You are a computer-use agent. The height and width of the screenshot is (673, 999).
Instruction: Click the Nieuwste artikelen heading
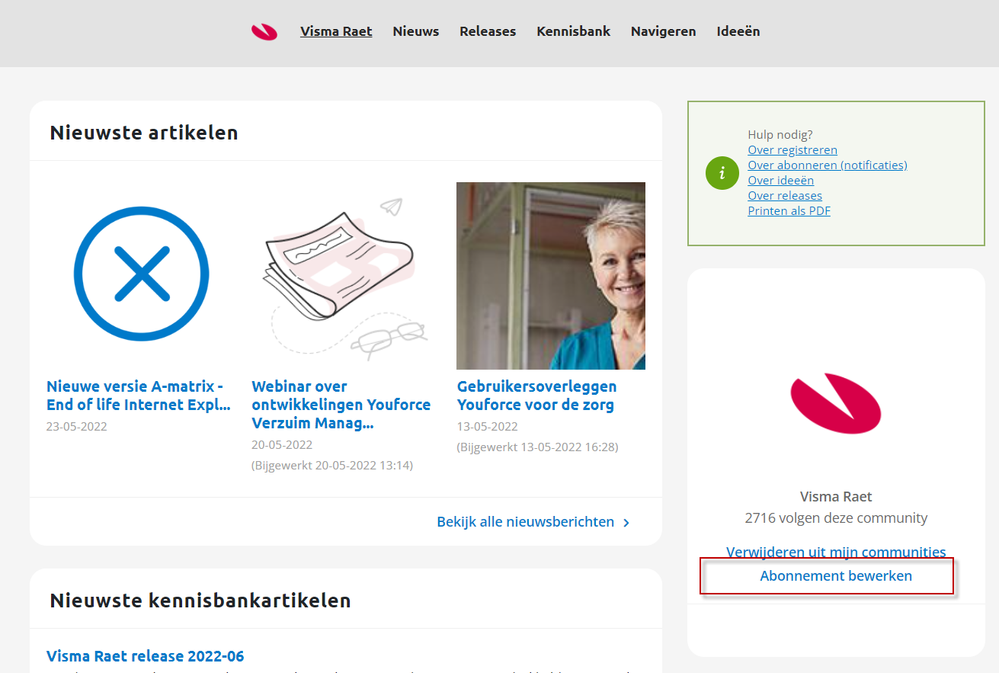[144, 133]
